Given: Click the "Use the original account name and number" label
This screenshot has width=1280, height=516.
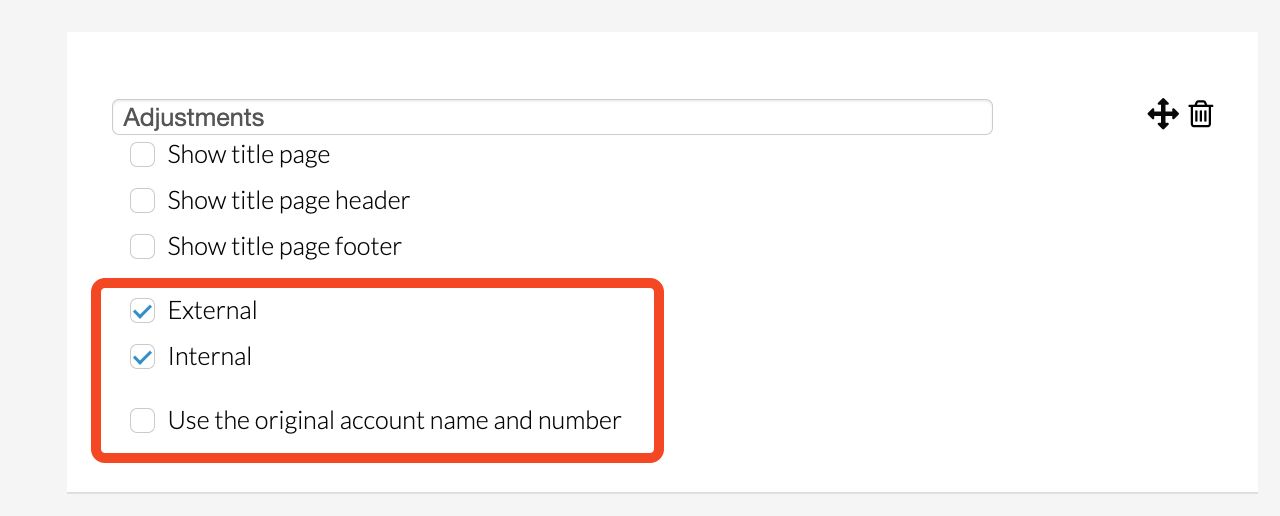Looking at the screenshot, I should pyautogui.click(x=395, y=421).
